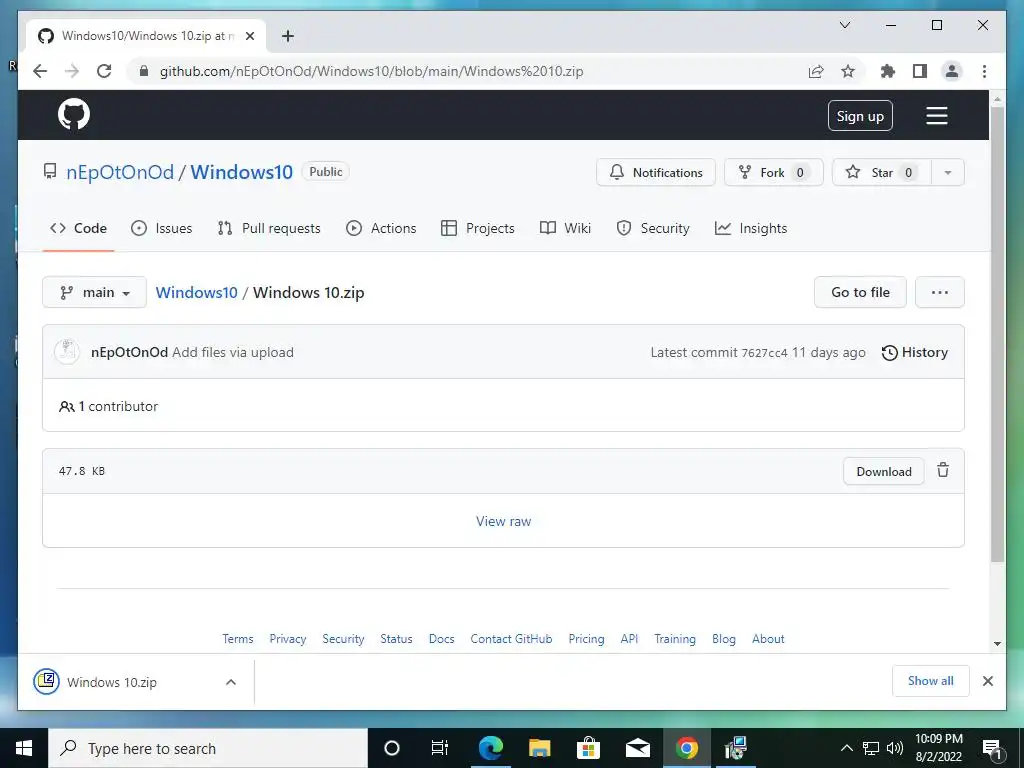Screen dimensions: 1024x768
Task: Click Chrome icon on taskbar
Action: coord(686,748)
